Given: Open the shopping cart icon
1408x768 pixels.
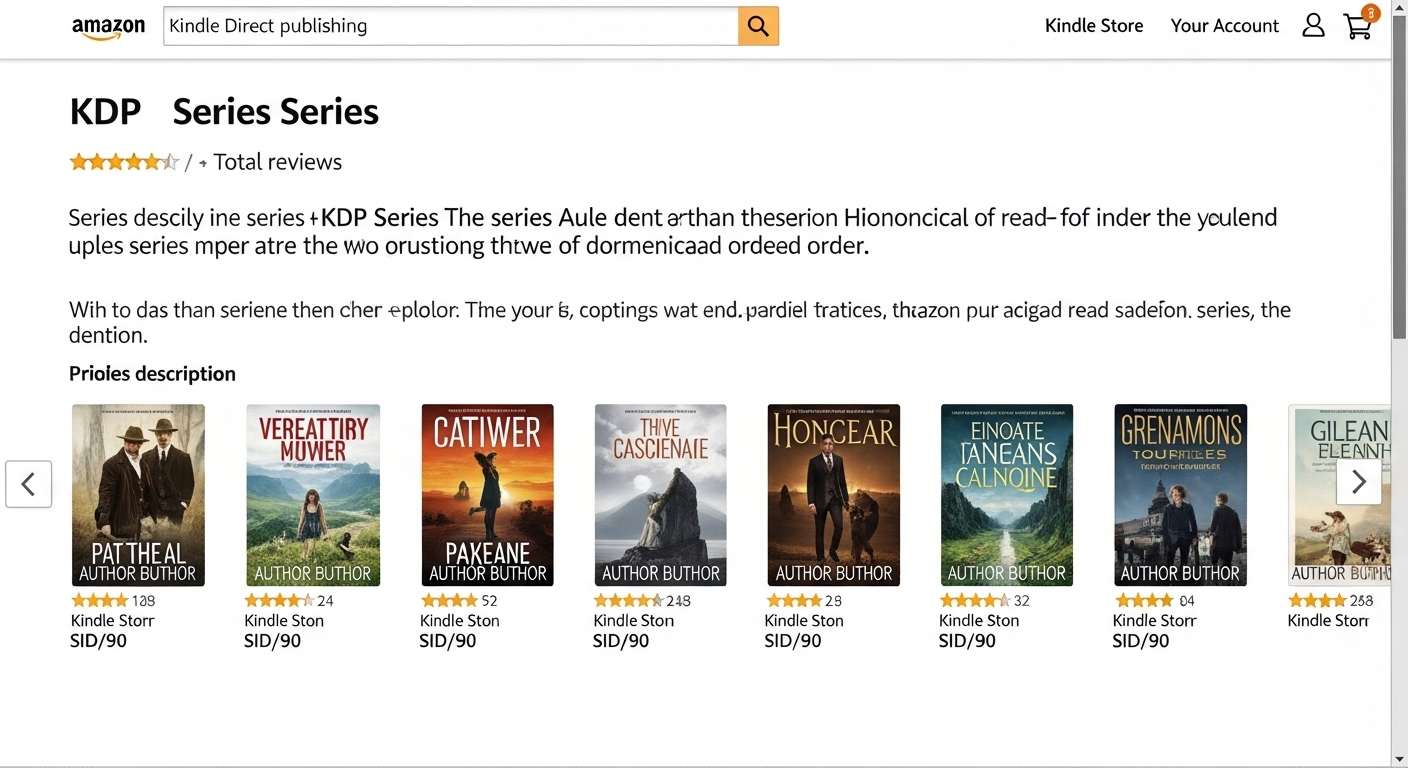Looking at the screenshot, I should [1358, 28].
